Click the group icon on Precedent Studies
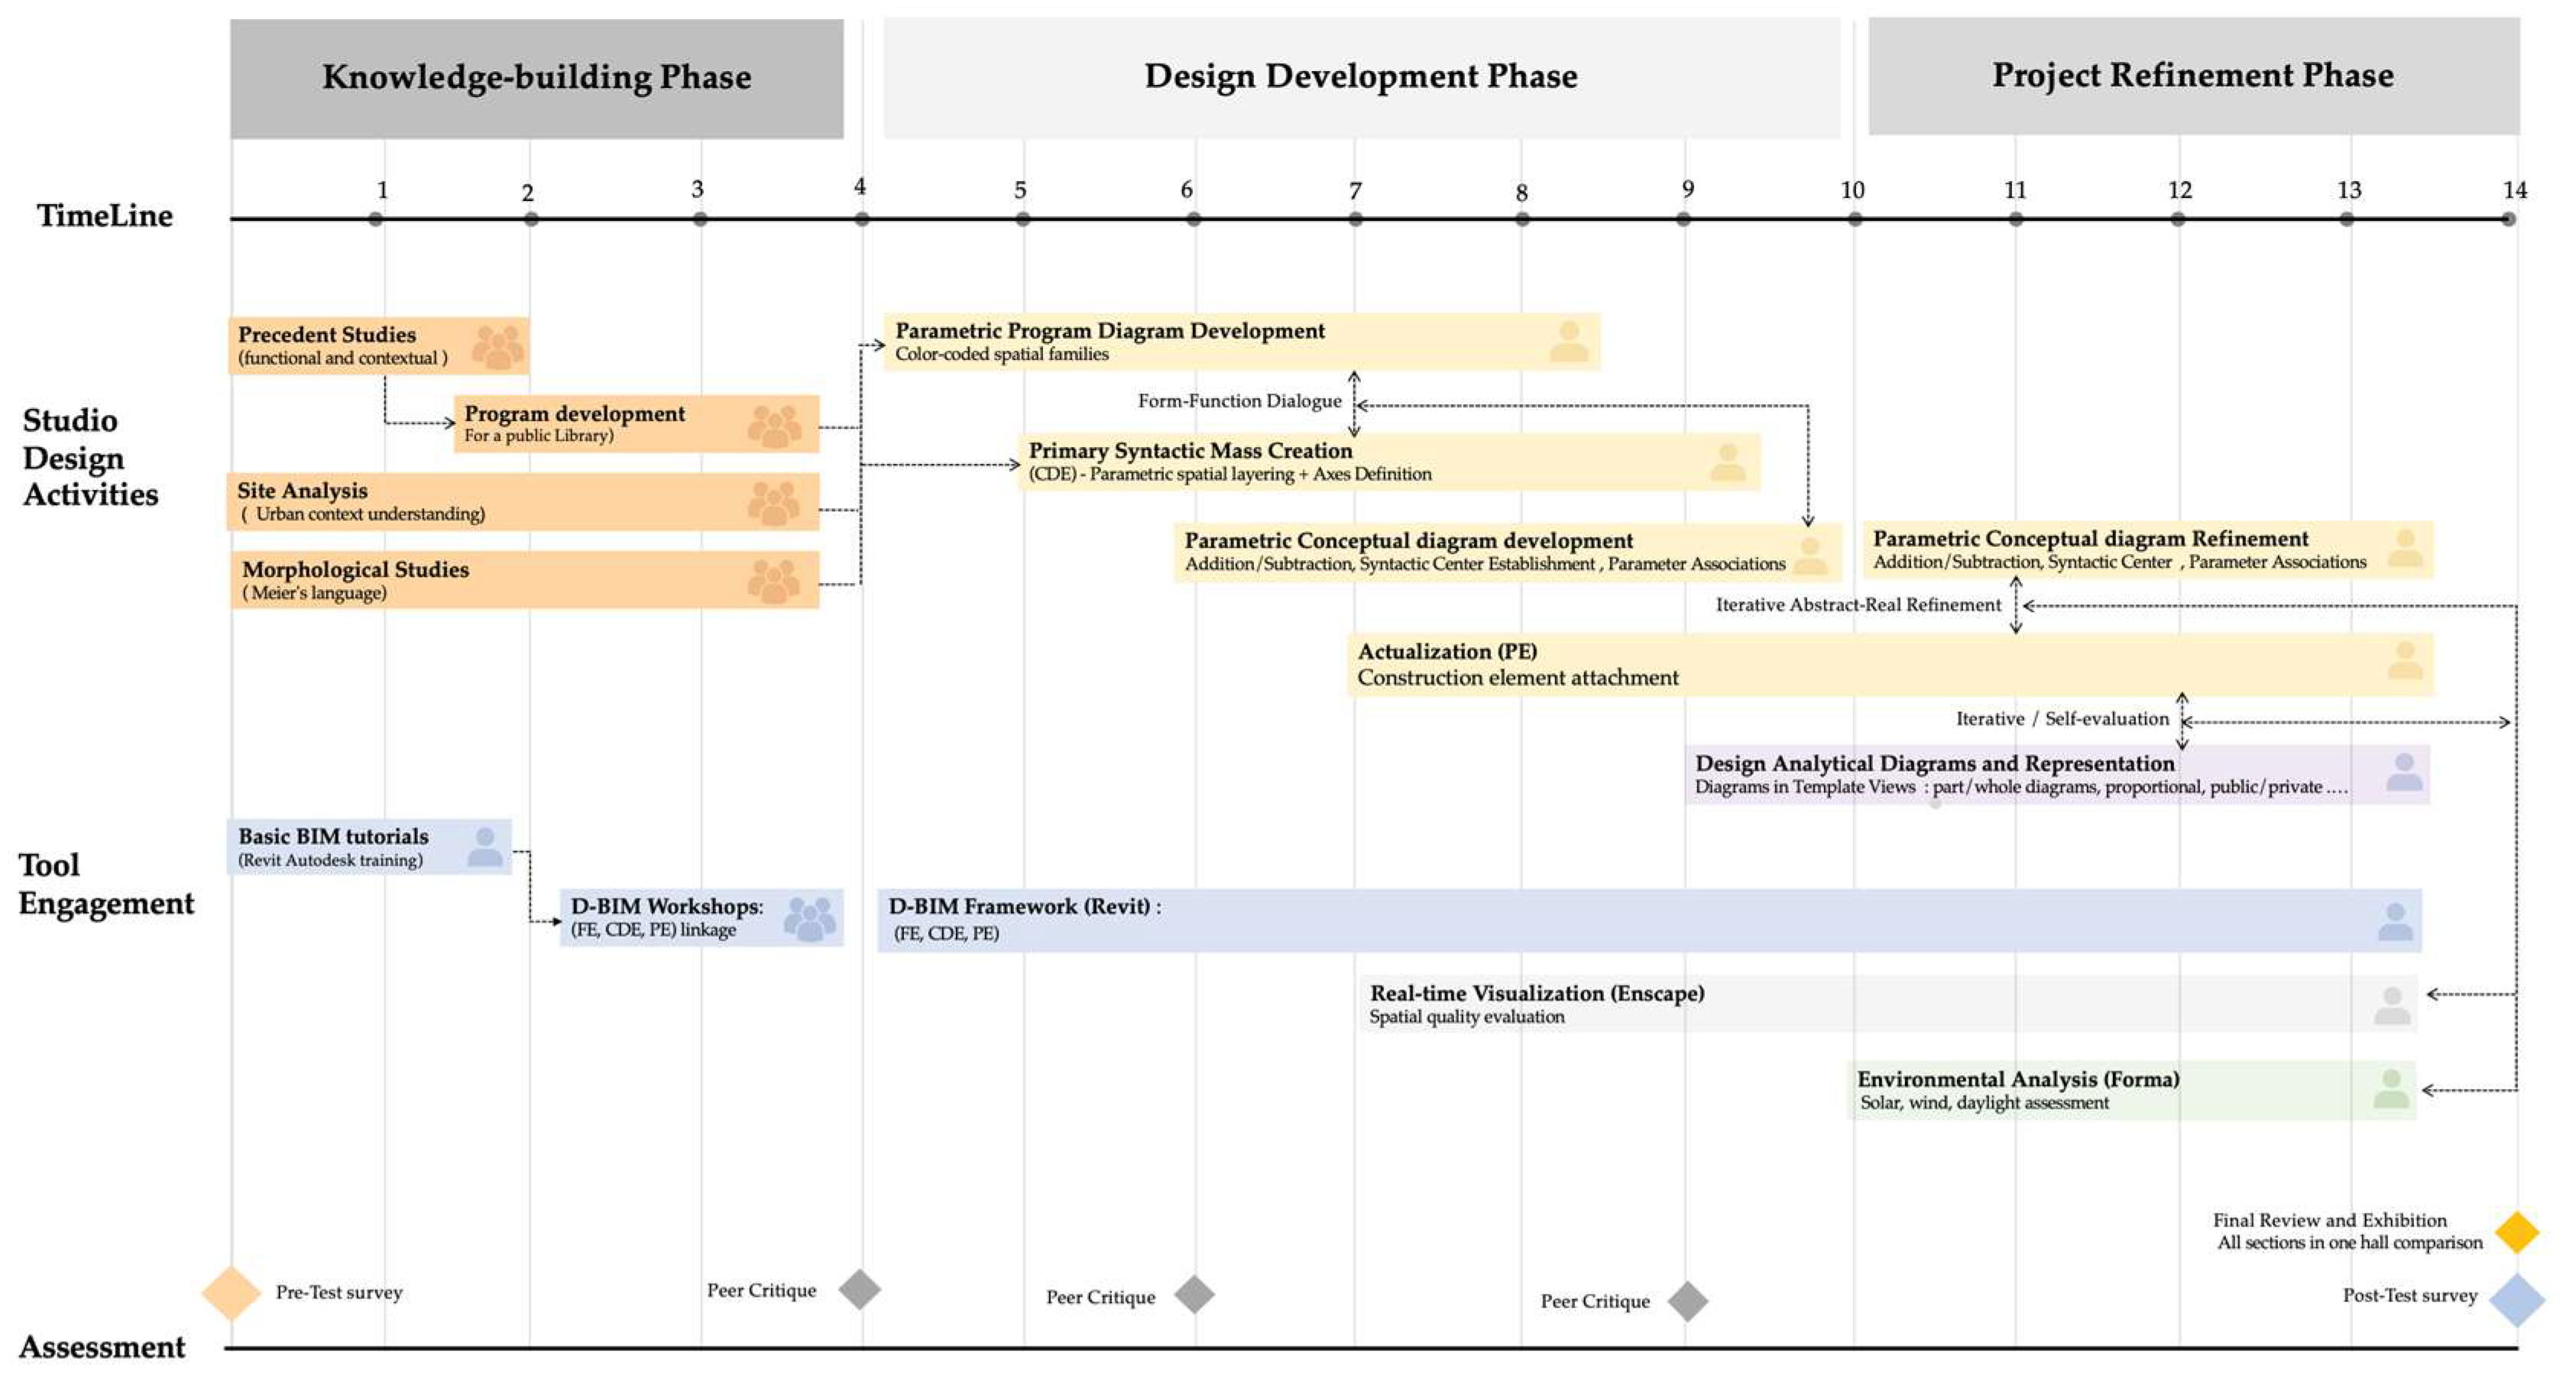Image resolution: width=2576 pixels, height=1387 pixels. tap(497, 347)
